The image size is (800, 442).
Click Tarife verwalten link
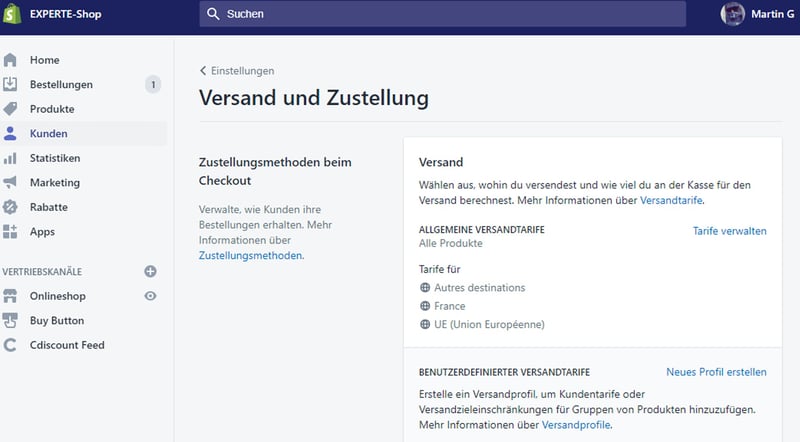click(x=729, y=231)
